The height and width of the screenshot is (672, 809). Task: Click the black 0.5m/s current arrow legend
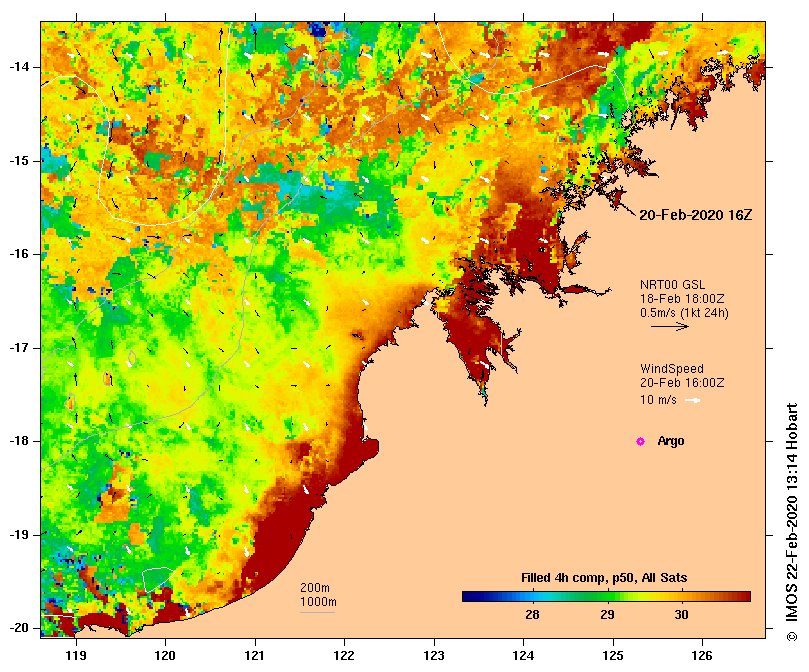click(670, 326)
